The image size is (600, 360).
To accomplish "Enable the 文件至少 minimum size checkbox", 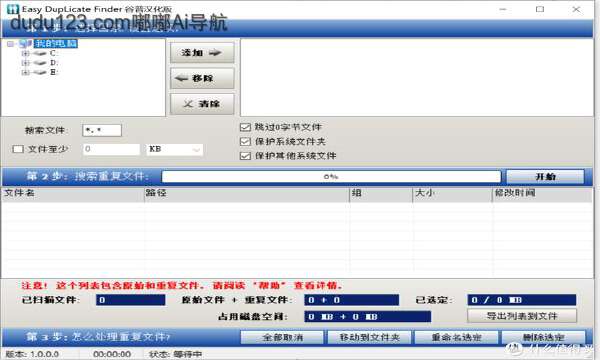I will tap(18, 149).
